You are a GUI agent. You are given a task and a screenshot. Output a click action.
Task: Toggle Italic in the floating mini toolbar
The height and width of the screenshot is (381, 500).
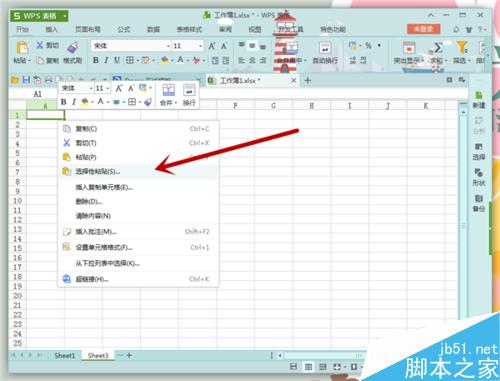click(x=74, y=102)
